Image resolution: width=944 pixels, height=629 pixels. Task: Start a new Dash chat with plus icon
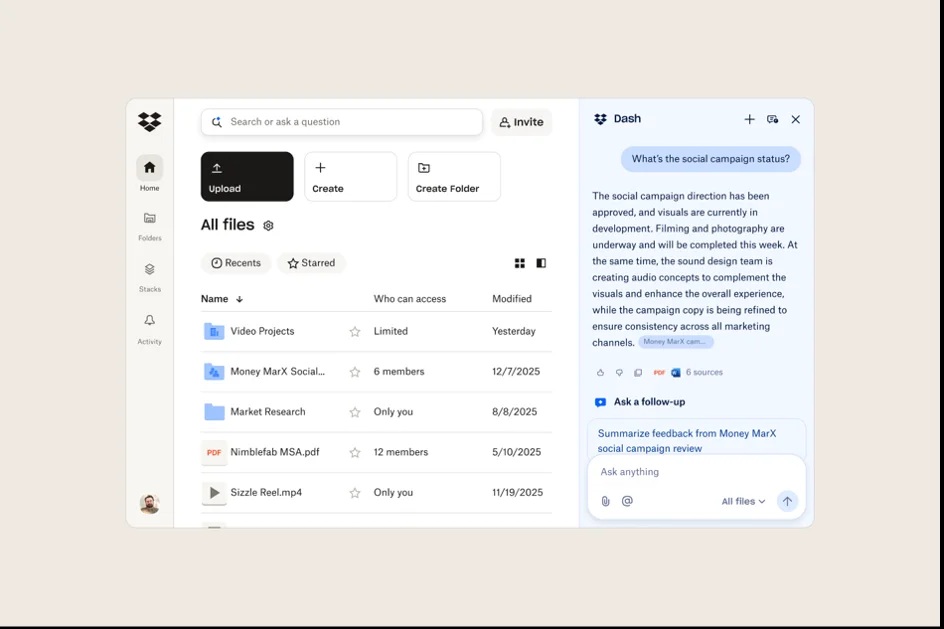(749, 119)
